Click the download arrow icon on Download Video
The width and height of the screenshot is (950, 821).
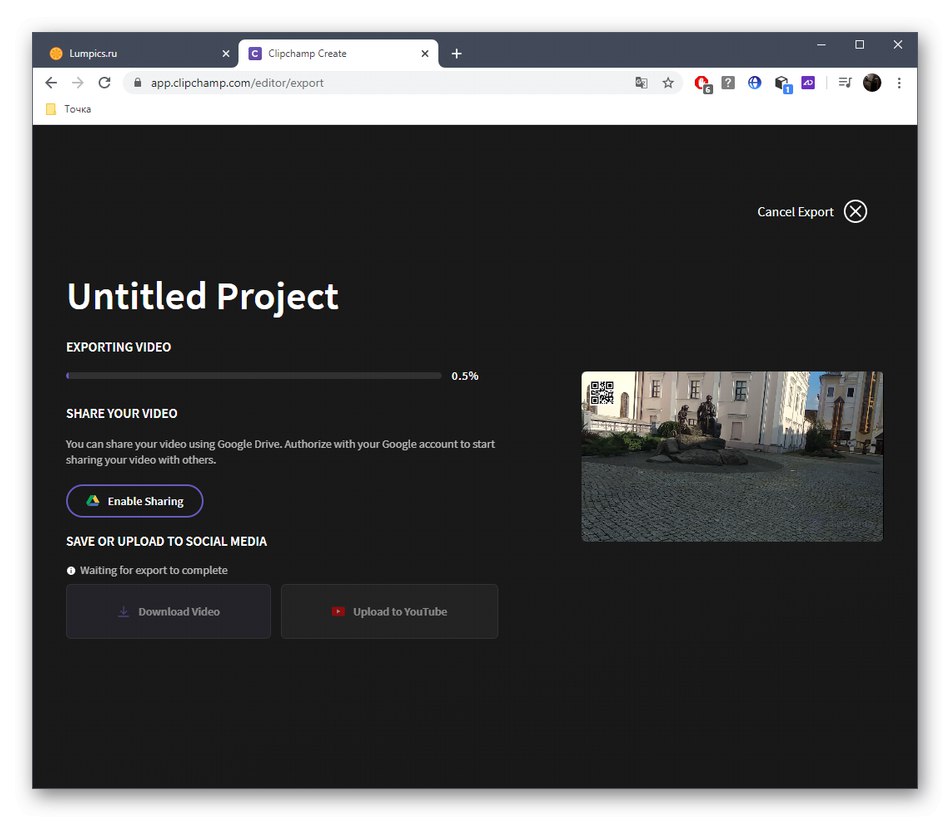coord(123,611)
